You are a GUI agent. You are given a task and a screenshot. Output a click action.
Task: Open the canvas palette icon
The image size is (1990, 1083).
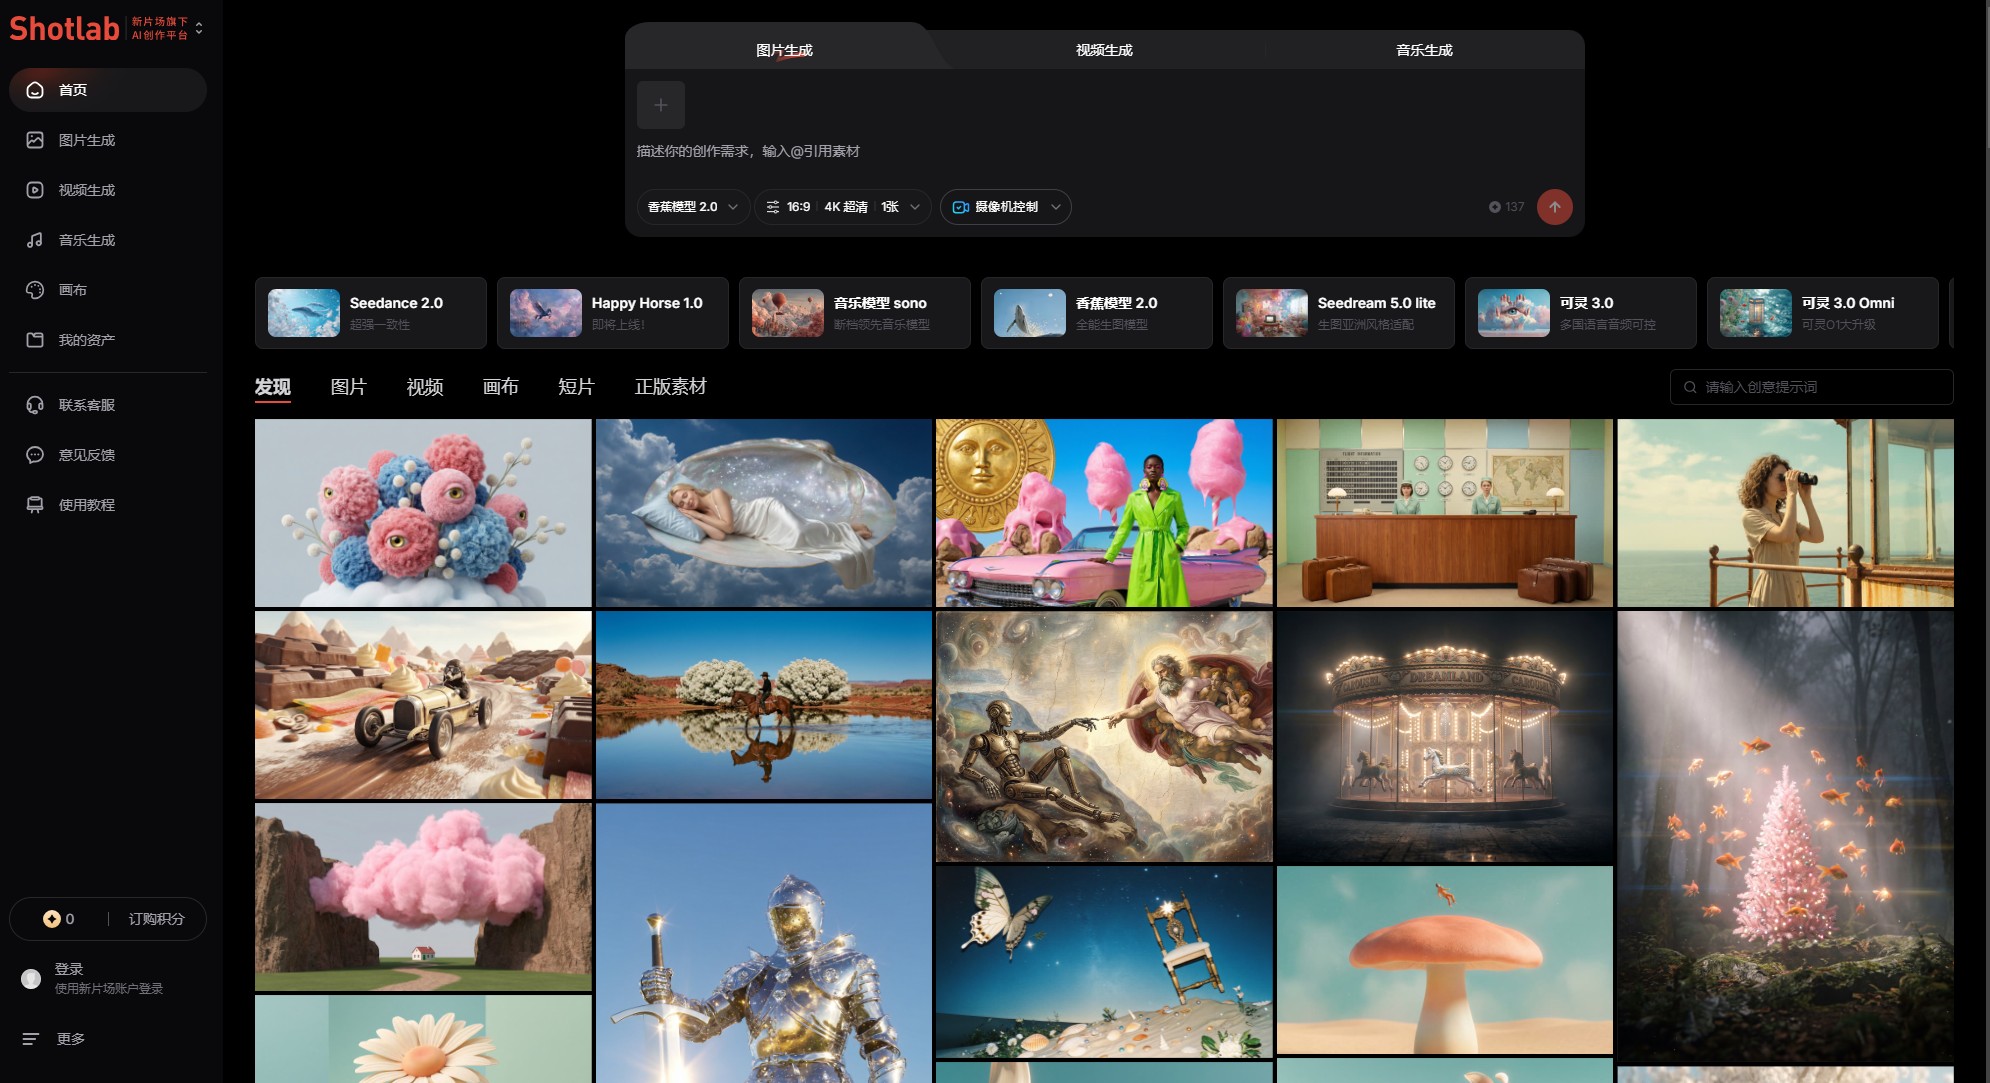pyautogui.click(x=35, y=290)
